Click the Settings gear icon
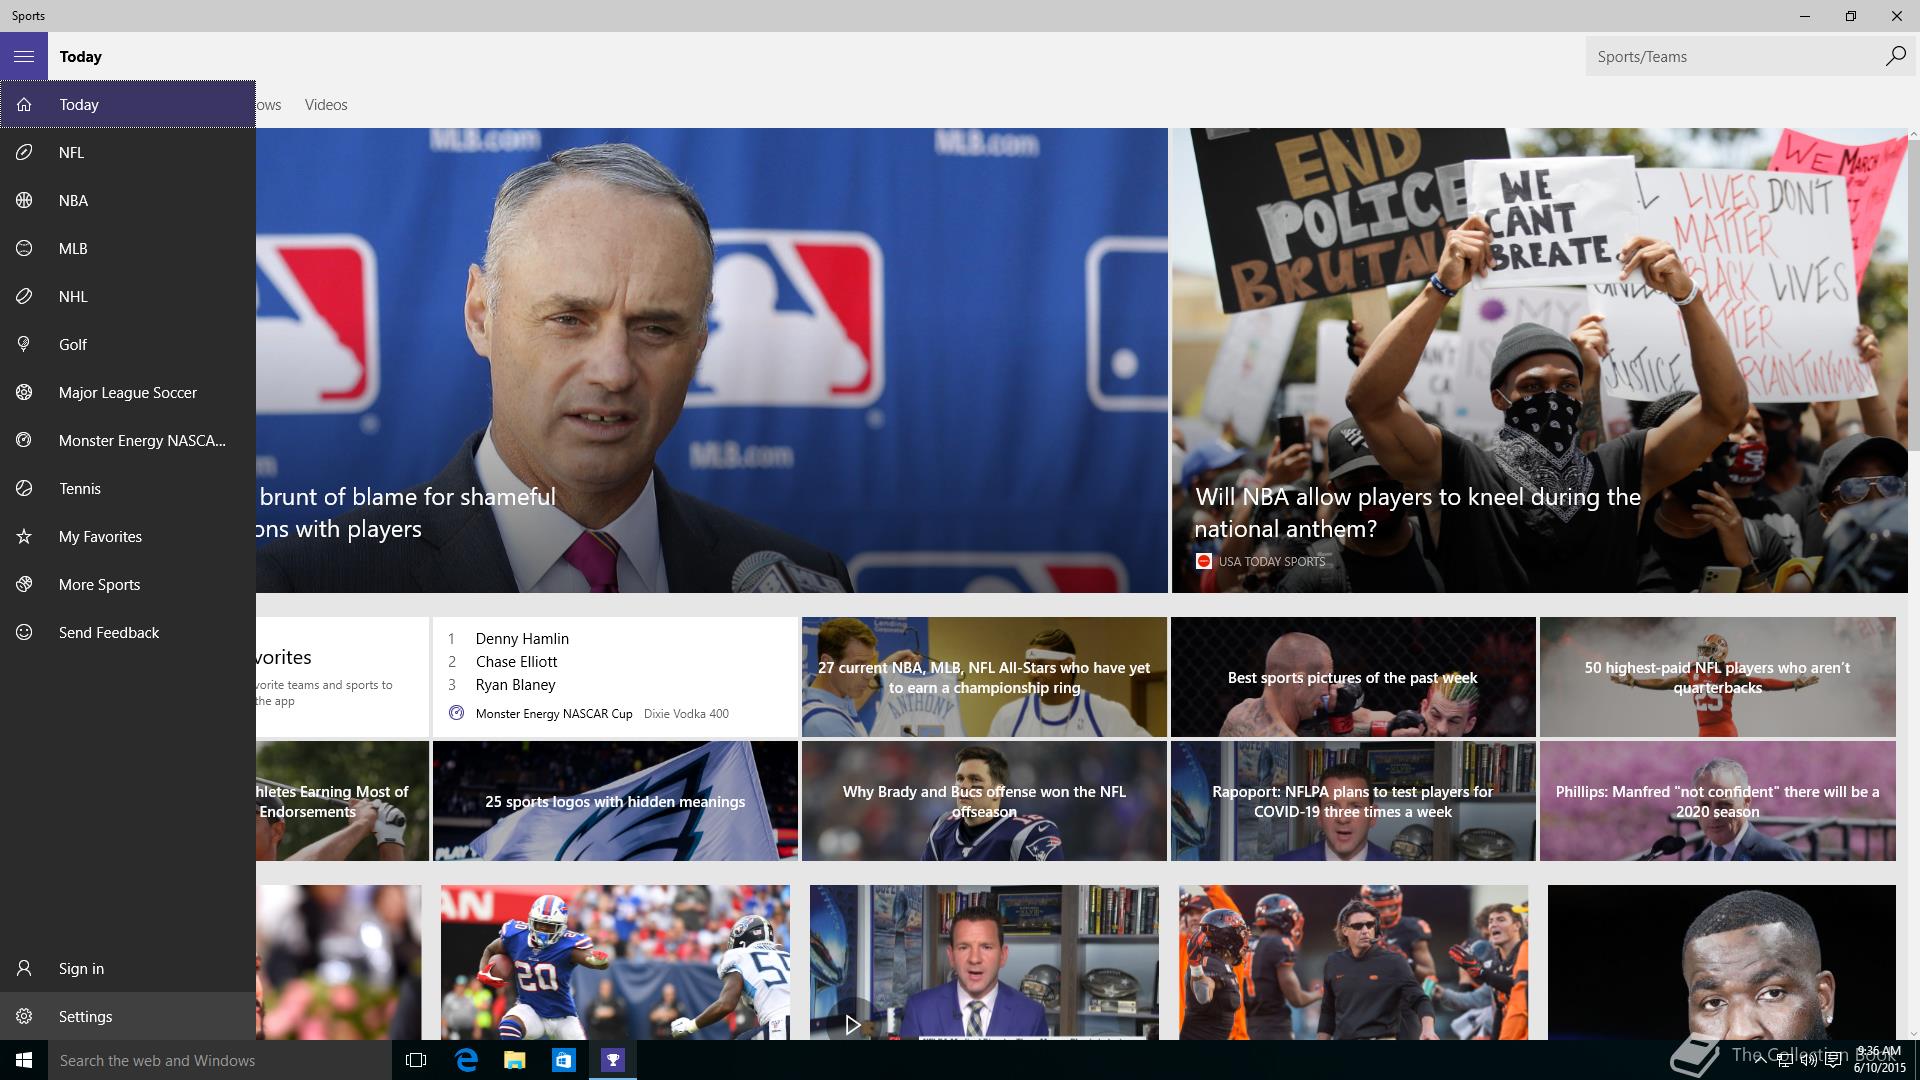The width and height of the screenshot is (1920, 1080). pos(24,1016)
